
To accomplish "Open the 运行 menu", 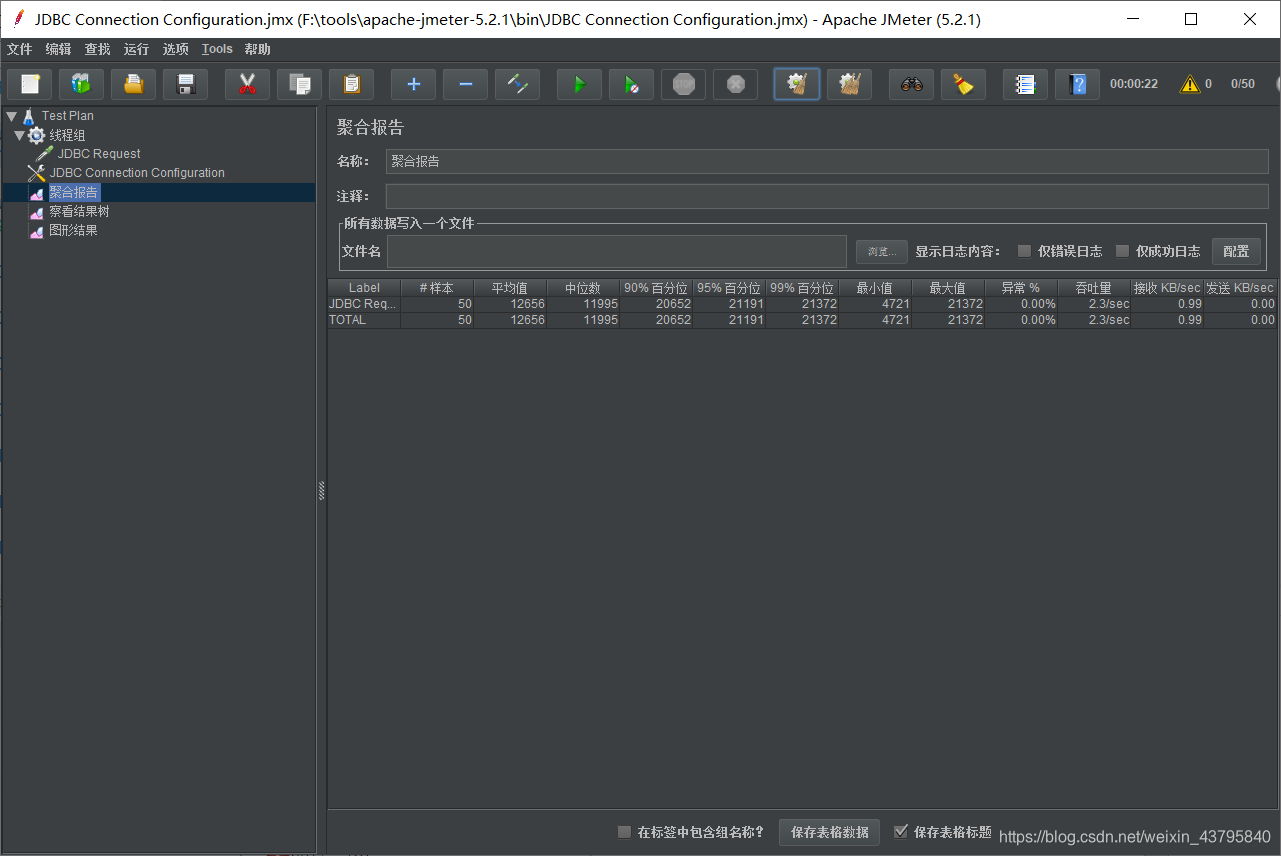I will point(136,49).
